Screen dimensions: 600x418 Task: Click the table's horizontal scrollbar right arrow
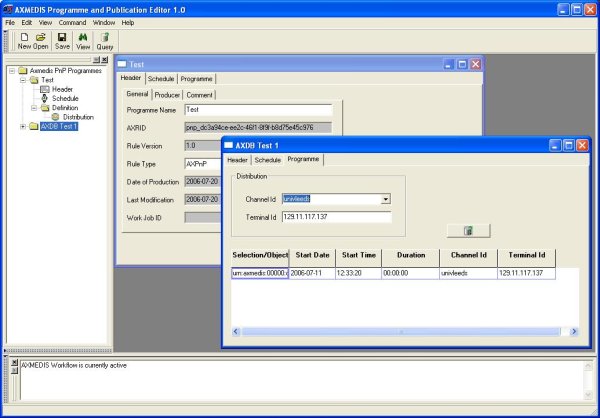[574, 331]
